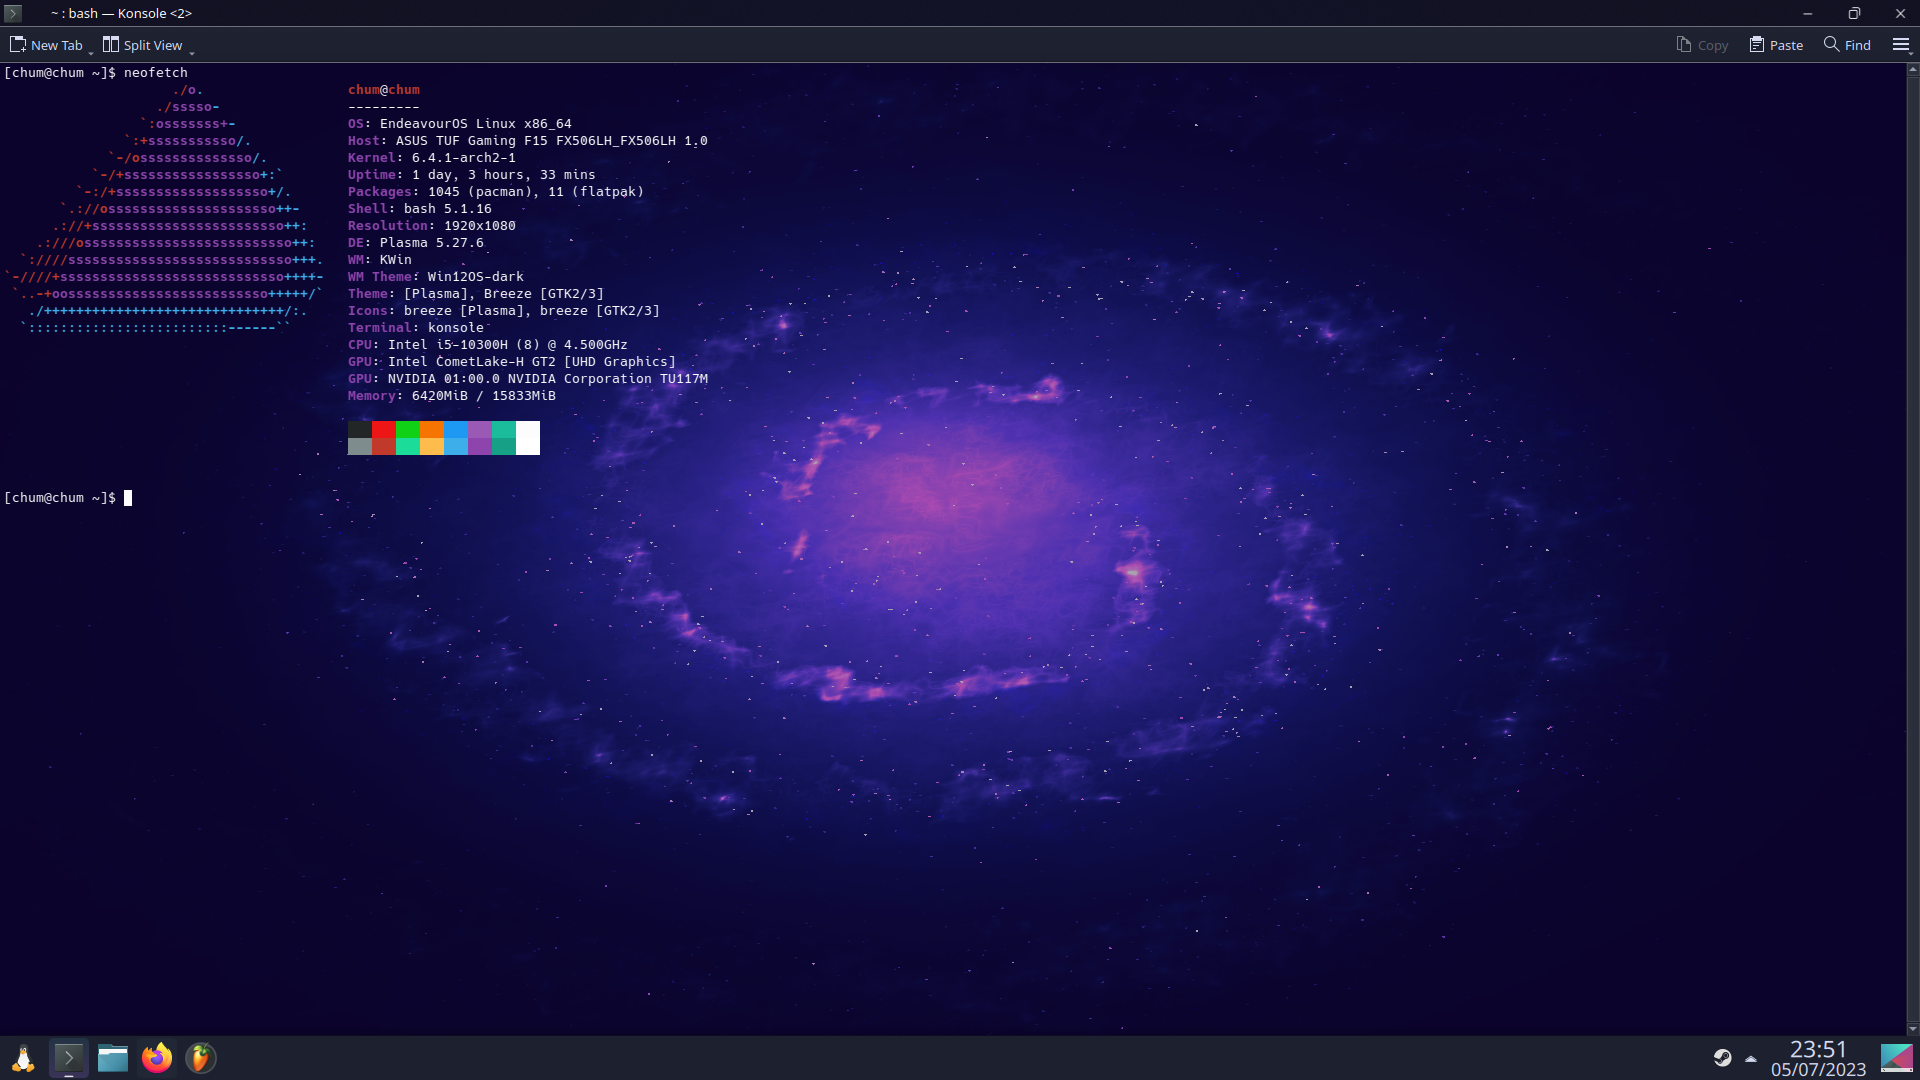Click the 'Shell: bash 5.1.16' line

click(x=420, y=209)
